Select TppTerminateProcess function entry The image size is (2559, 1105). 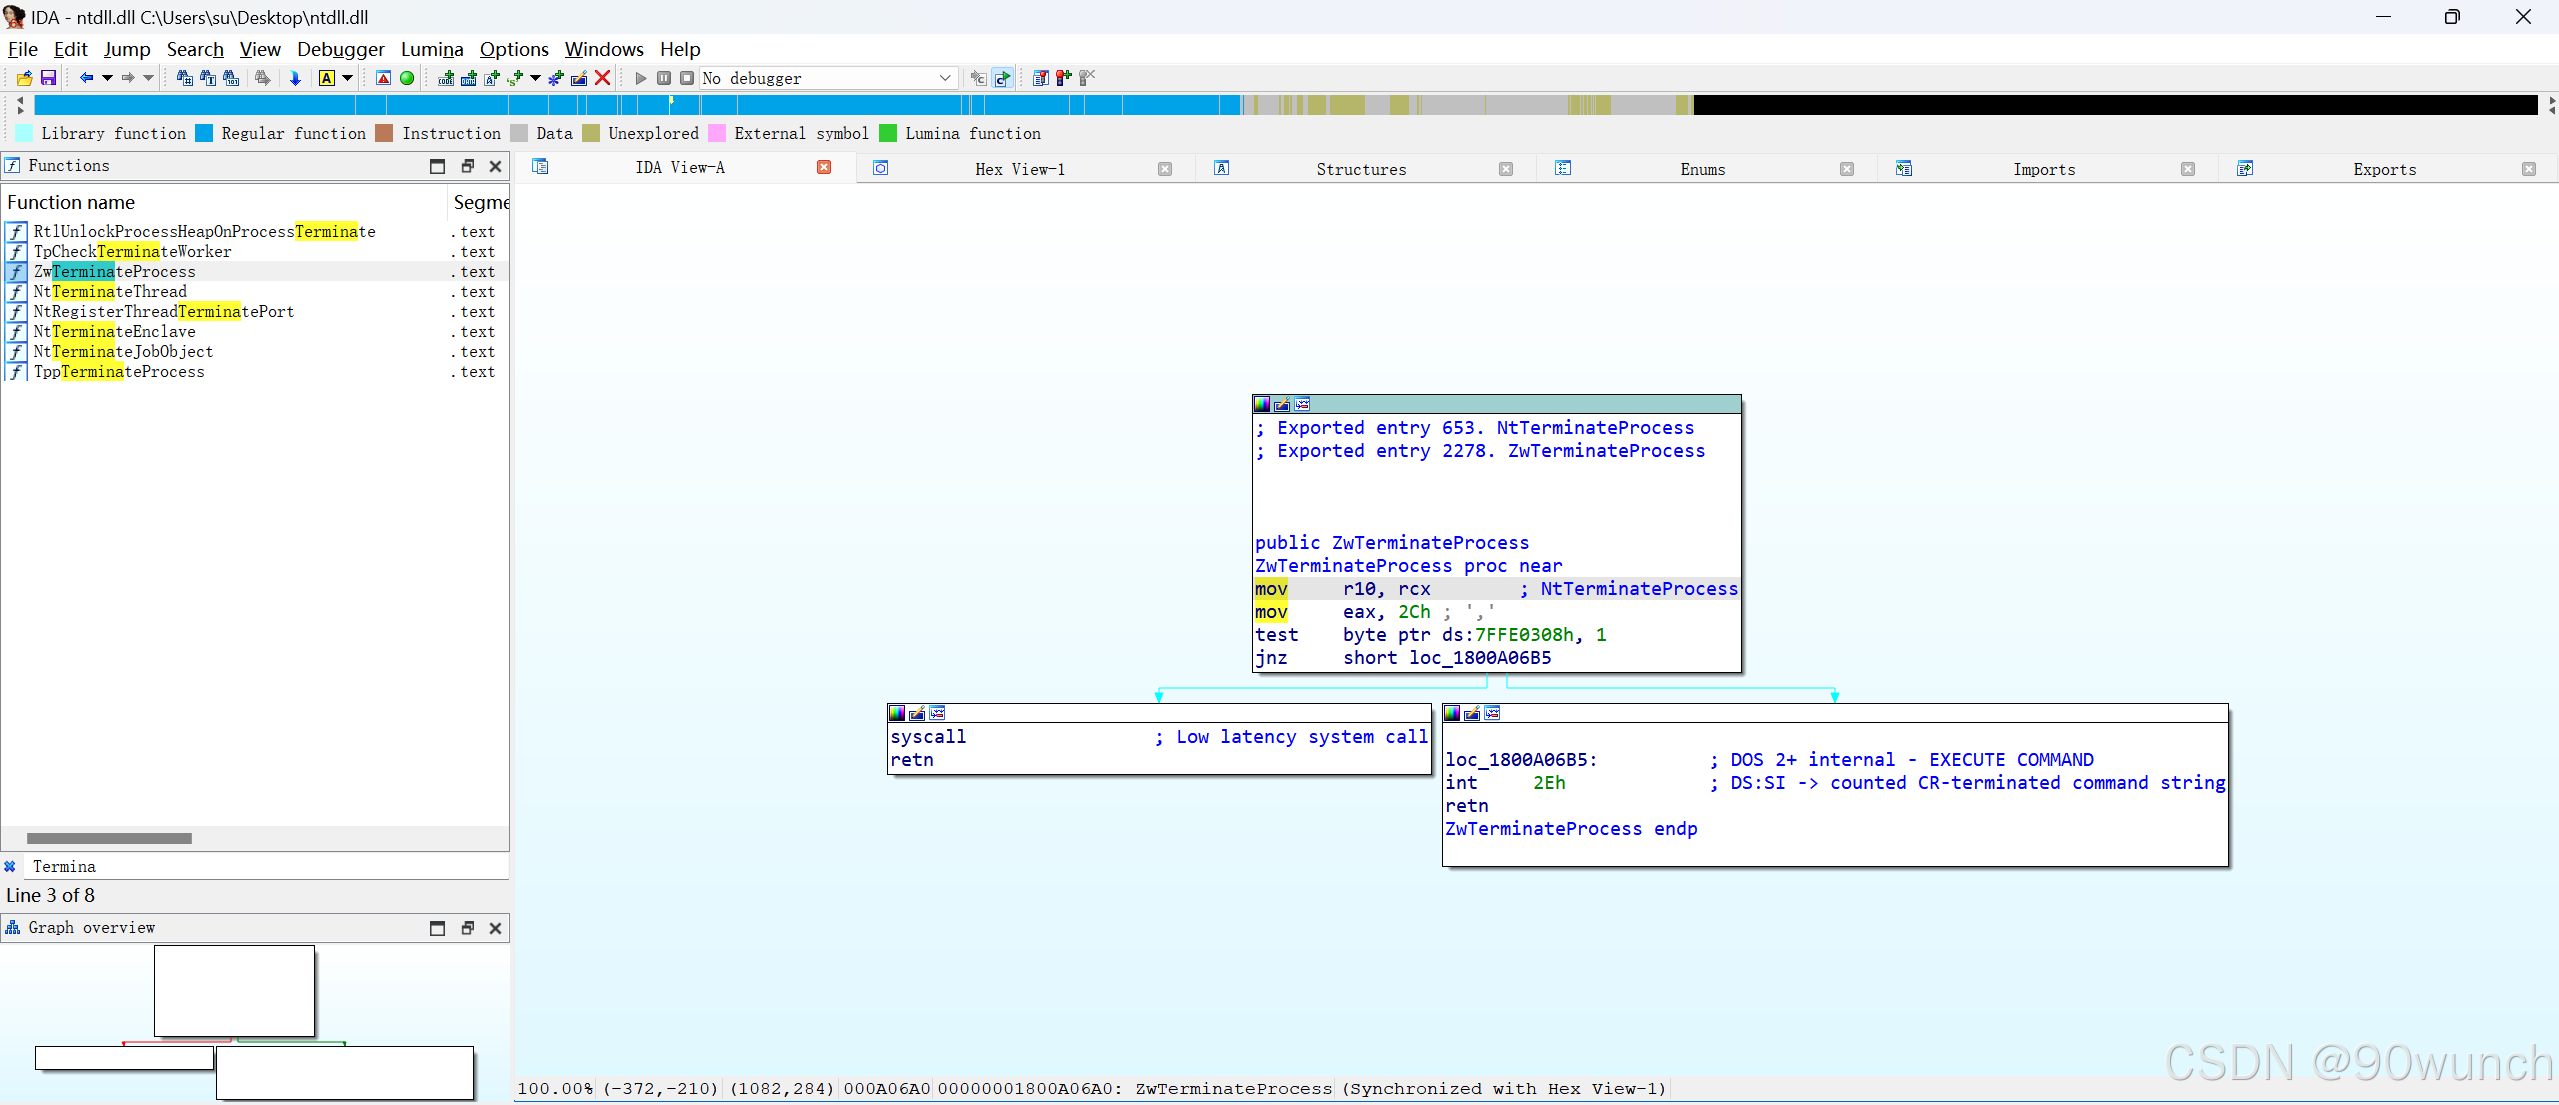[x=119, y=372]
